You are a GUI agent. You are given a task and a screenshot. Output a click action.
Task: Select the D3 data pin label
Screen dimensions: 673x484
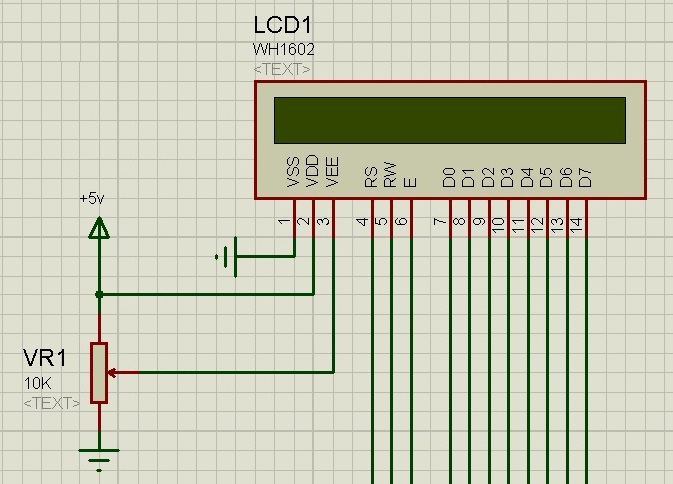coord(507,177)
